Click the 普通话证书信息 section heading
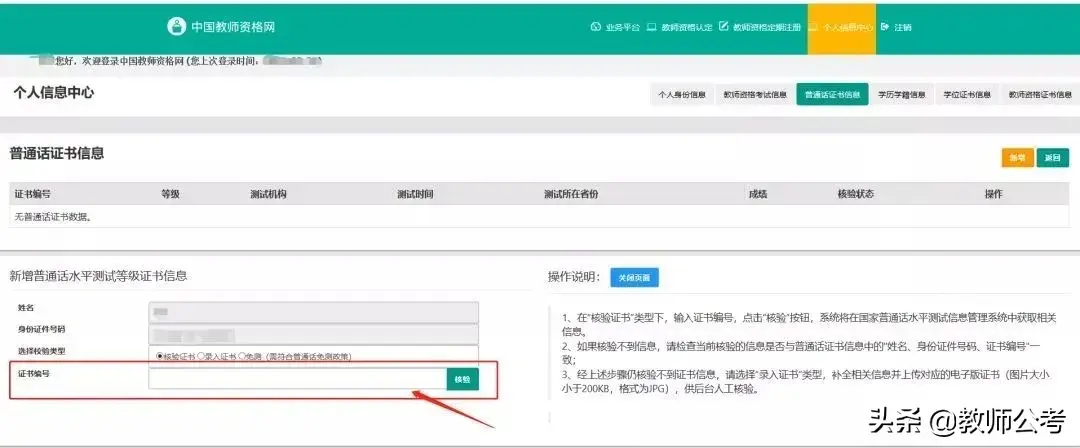Image resolution: width=1080 pixels, height=448 pixels. click(56, 154)
